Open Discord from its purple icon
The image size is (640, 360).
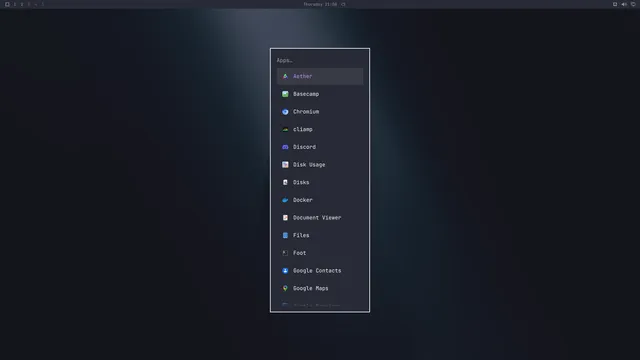285,147
